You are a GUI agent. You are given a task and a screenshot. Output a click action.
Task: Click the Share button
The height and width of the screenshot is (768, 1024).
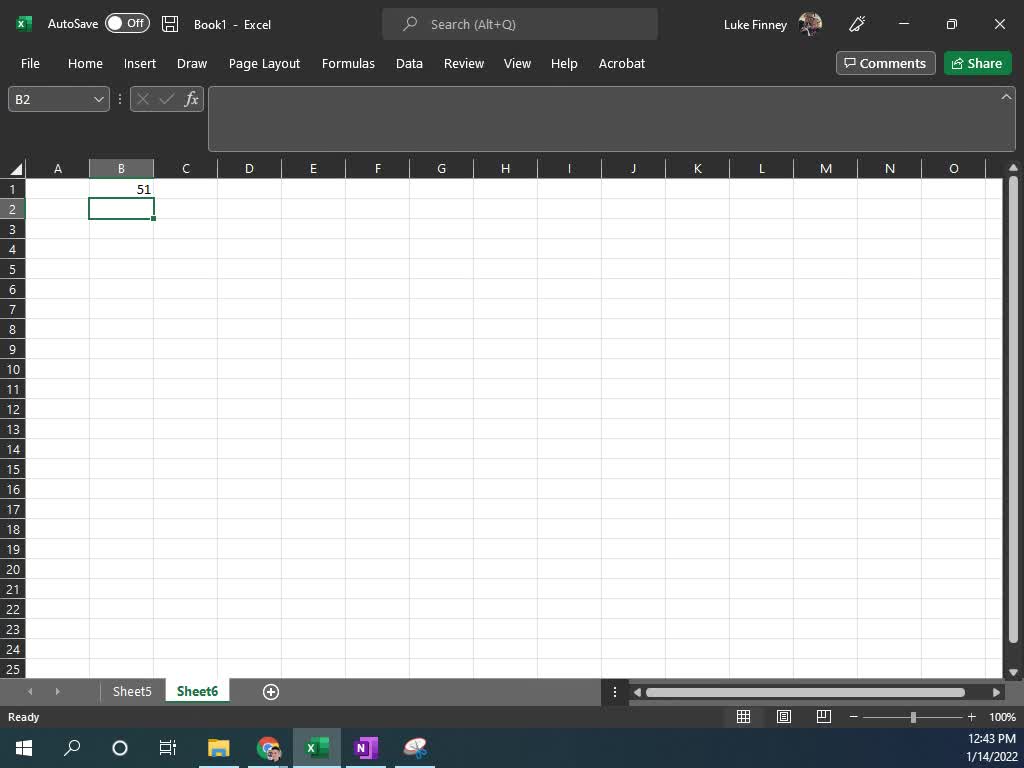[x=977, y=63]
